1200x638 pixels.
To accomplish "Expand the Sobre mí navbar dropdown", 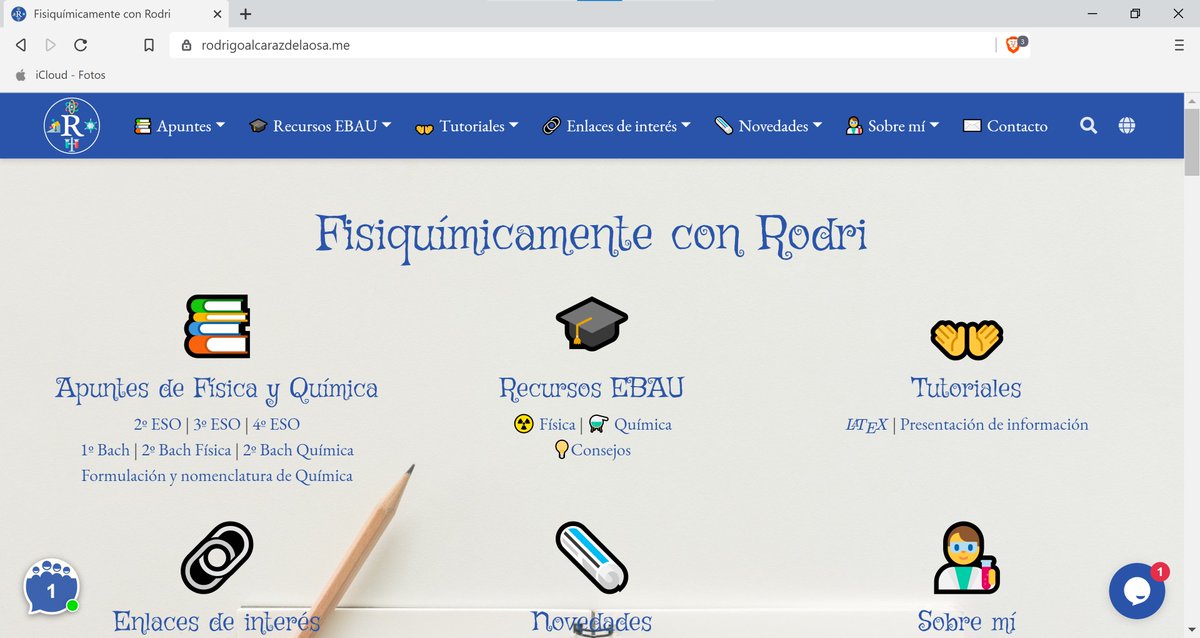I will tap(892, 126).
